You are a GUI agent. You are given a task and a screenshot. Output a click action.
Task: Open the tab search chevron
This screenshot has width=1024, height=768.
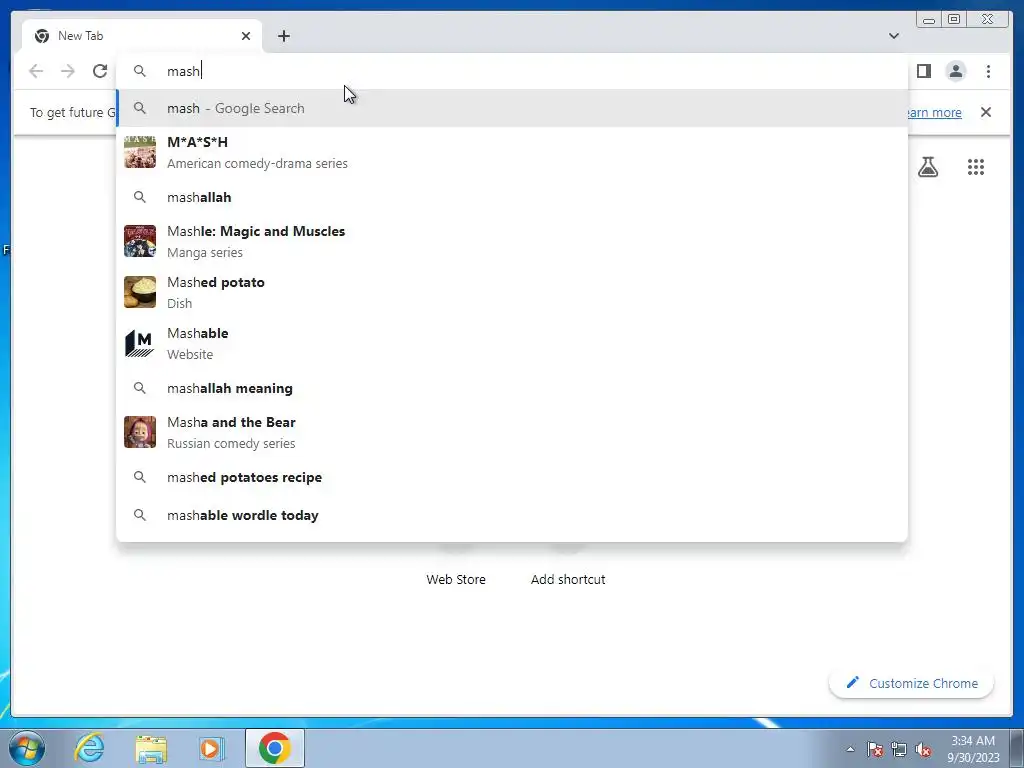point(893,36)
